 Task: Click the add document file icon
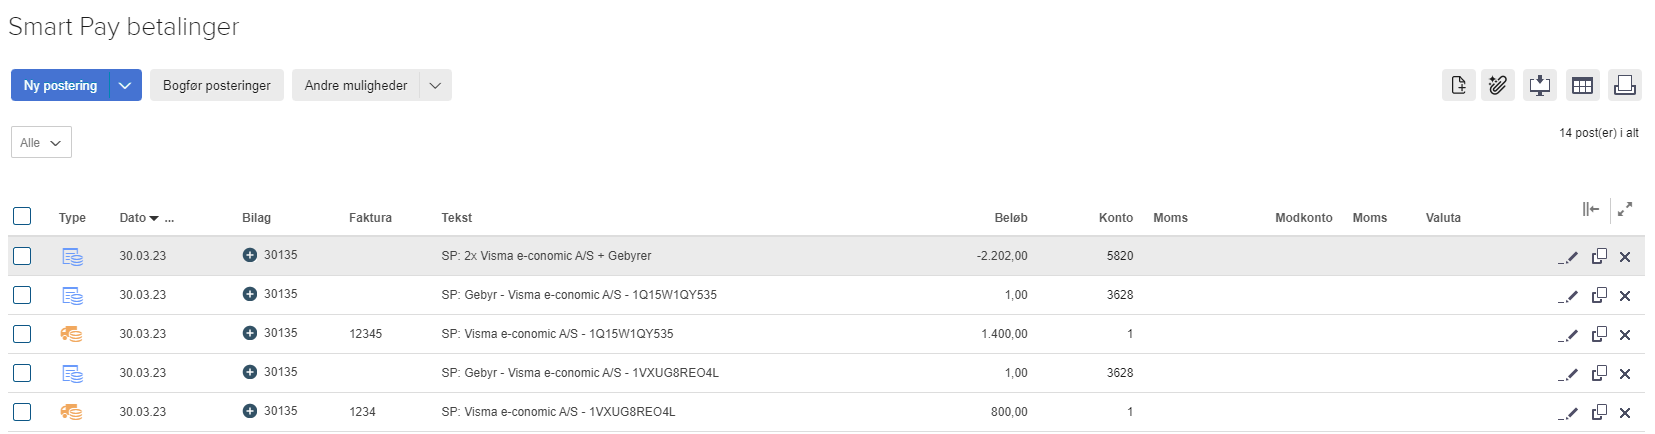click(1459, 86)
